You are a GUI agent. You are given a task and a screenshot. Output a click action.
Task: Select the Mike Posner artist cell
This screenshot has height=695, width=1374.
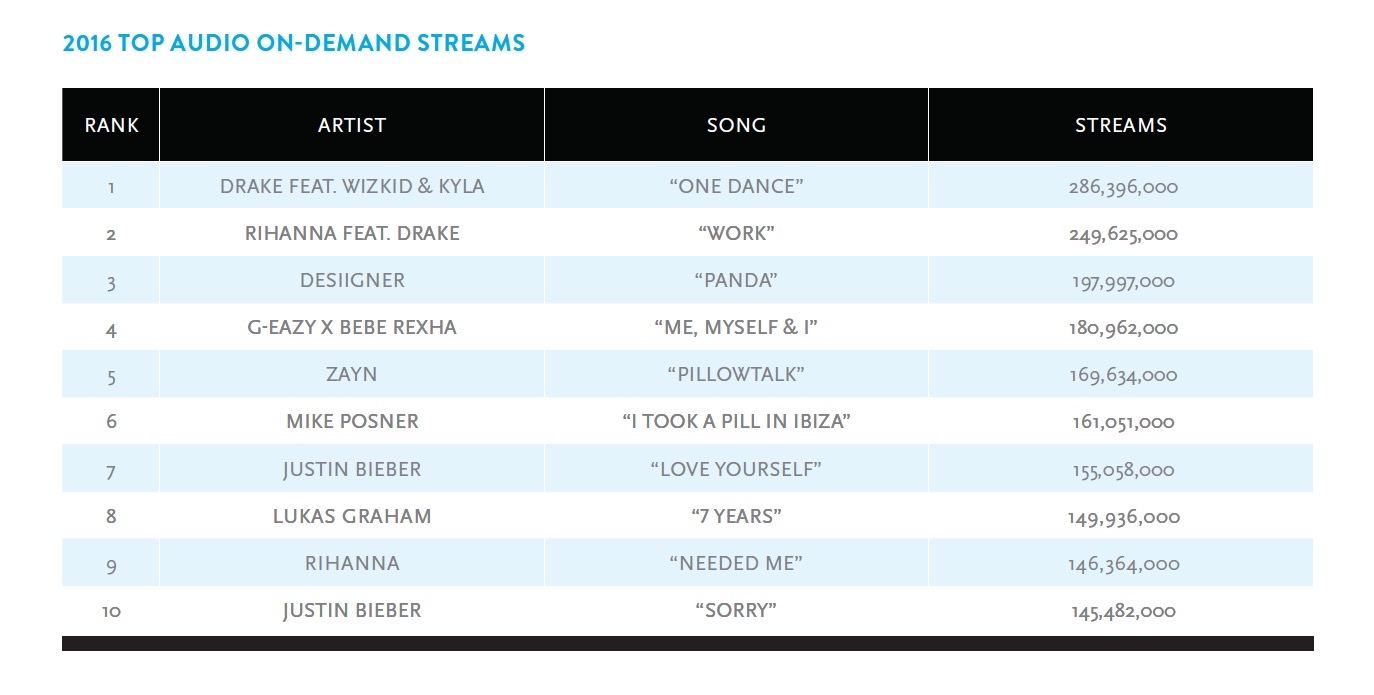coord(352,421)
